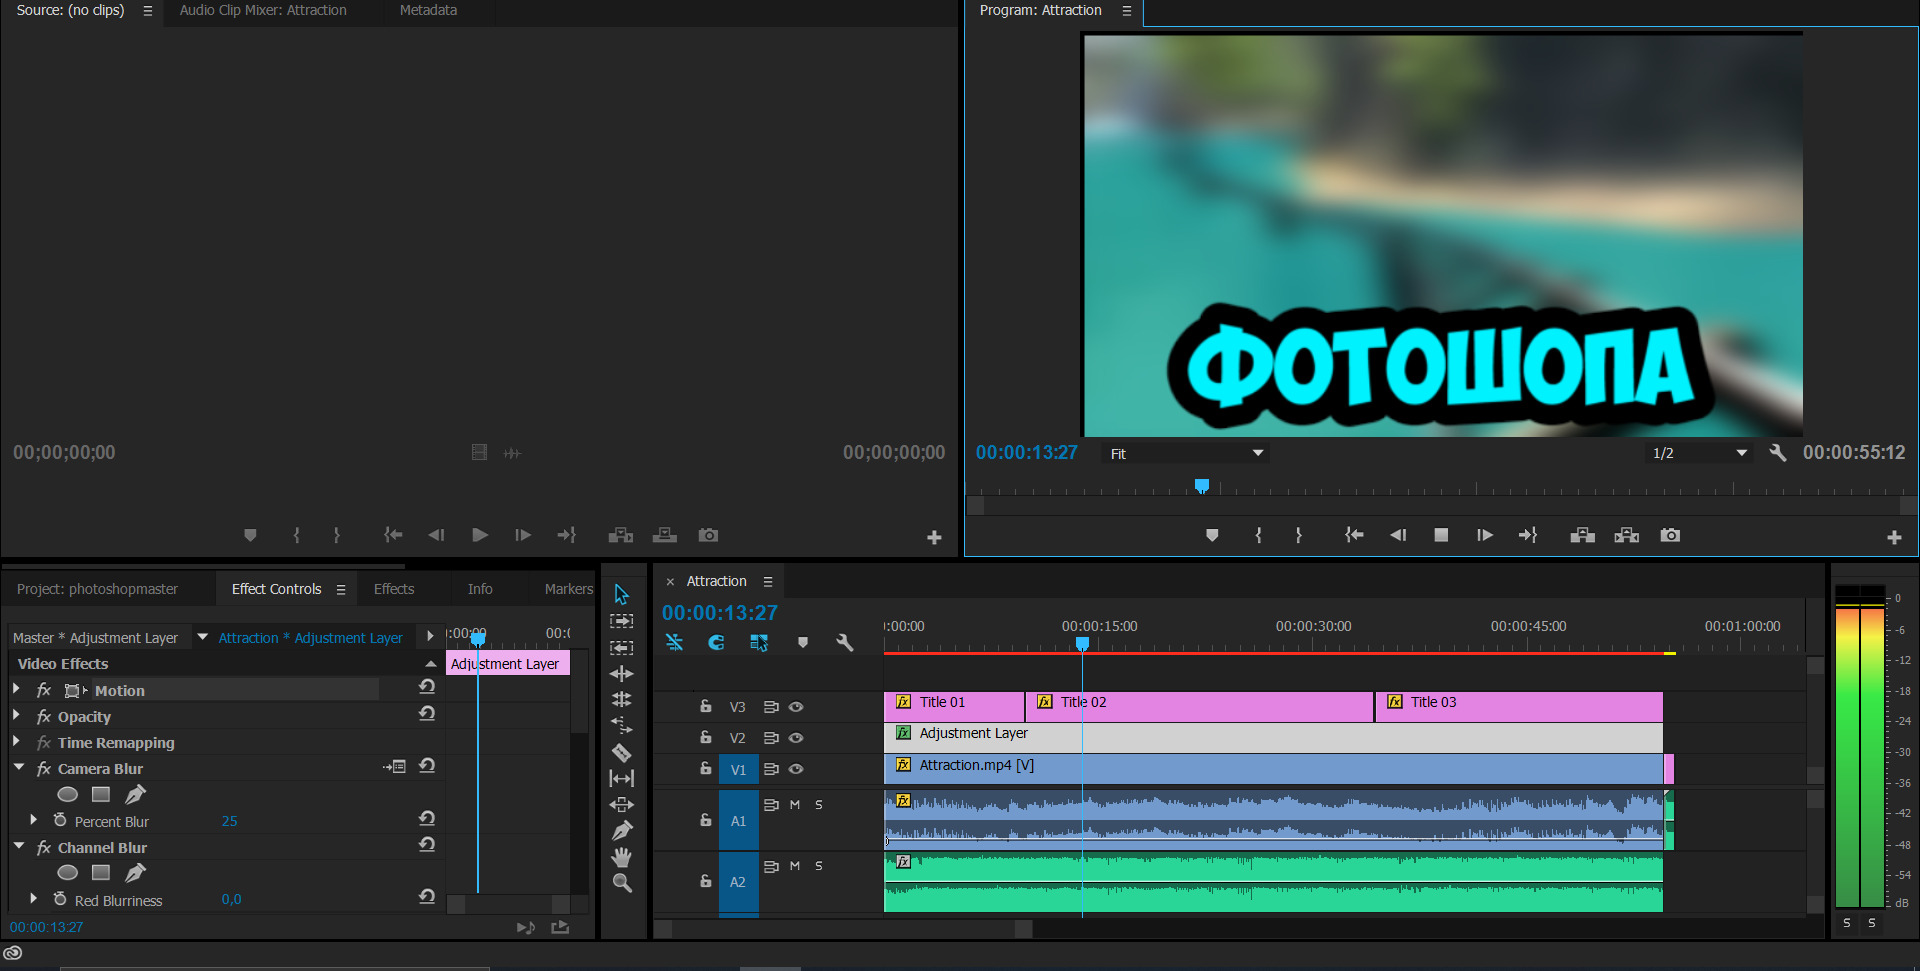Mute the A1 audio track

[x=795, y=805]
